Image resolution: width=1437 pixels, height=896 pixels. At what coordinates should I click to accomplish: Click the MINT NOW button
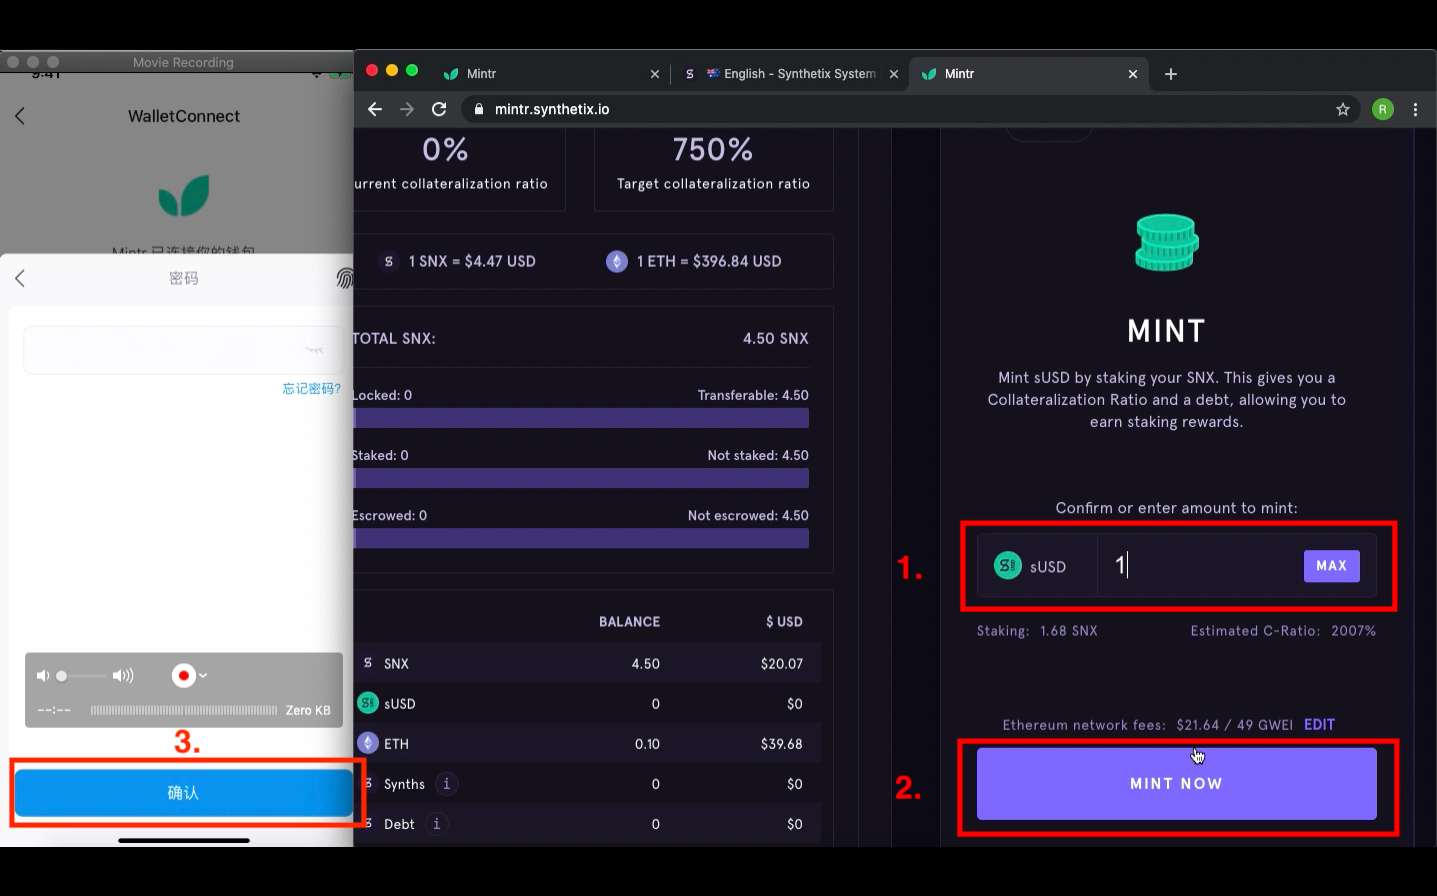coord(1176,784)
